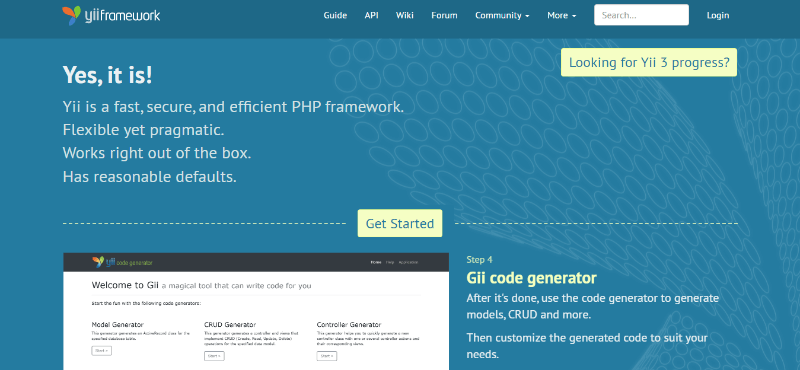
Task: Click Start under Controller Generator in screenshot
Action: click(327, 356)
